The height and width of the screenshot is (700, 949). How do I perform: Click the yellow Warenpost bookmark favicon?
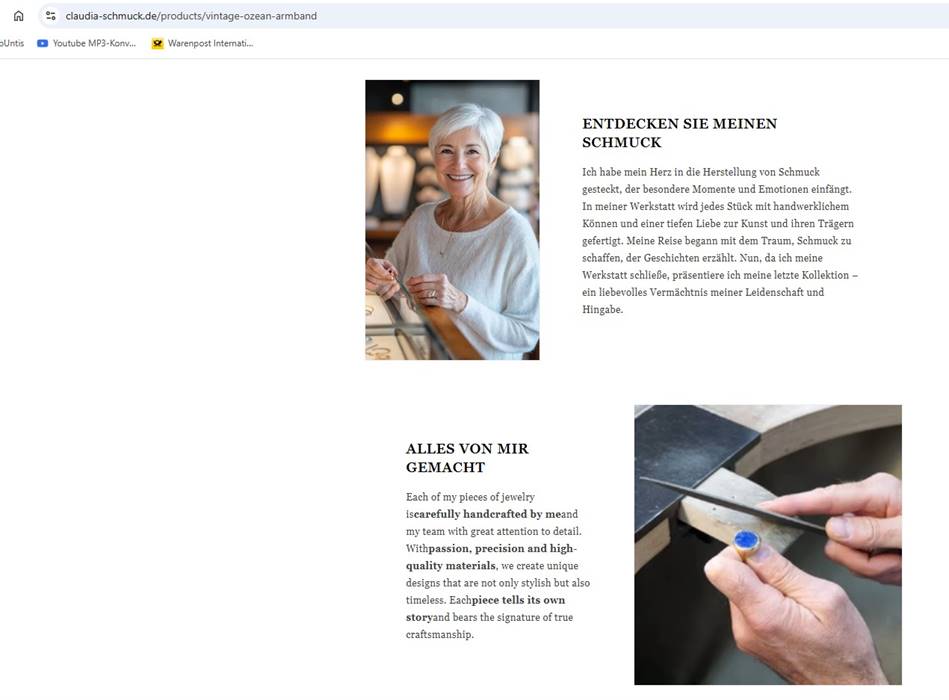pyautogui.click(x=157, y=44)
